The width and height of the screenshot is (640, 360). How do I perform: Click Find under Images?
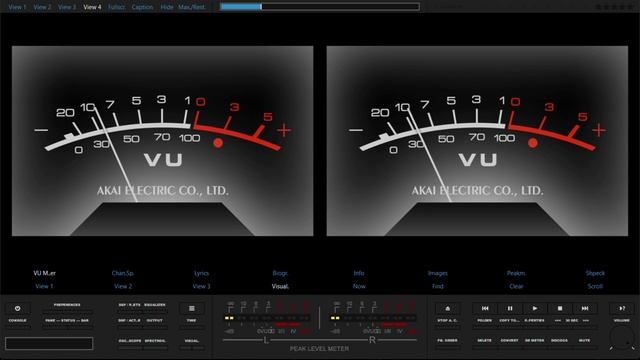coord(438,286)
